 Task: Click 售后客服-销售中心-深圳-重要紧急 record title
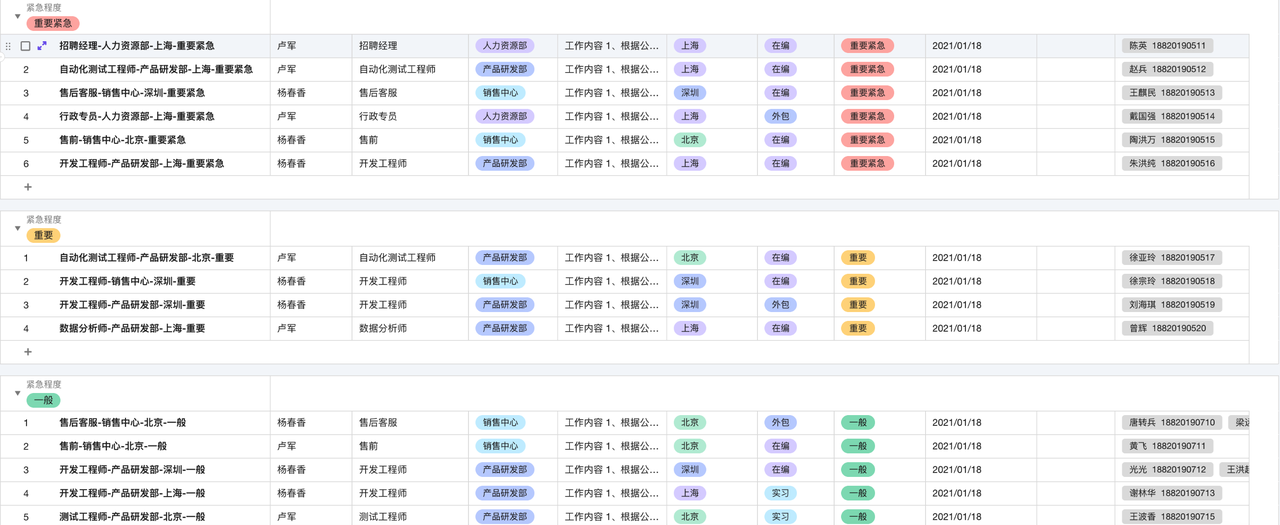pyautogui.click(x=132, y=93)
